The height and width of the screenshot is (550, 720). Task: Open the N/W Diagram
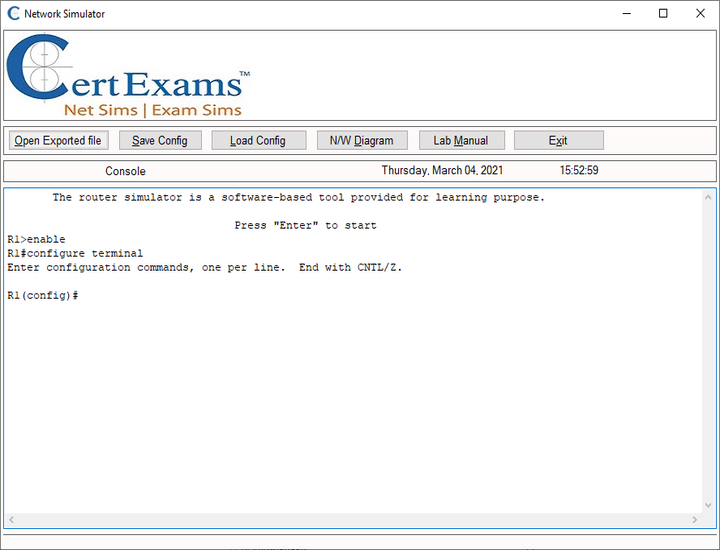(362, 140)
